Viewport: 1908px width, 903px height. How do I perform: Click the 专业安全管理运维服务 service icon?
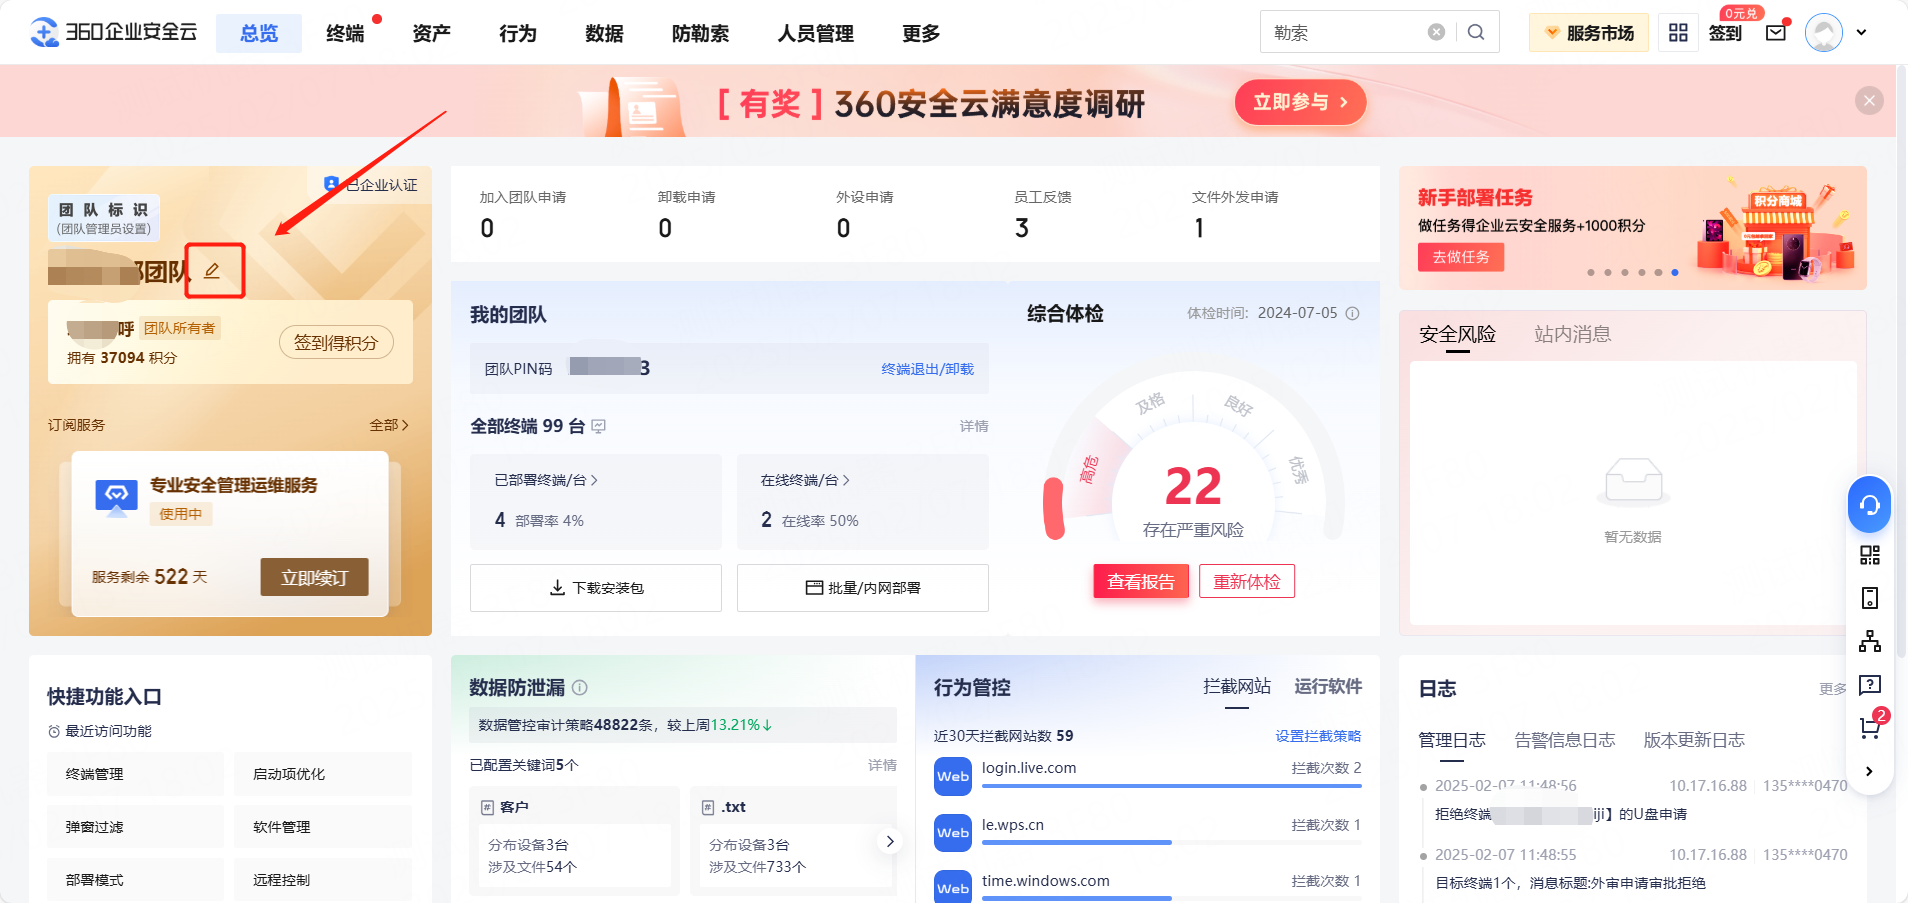[116, 497]
